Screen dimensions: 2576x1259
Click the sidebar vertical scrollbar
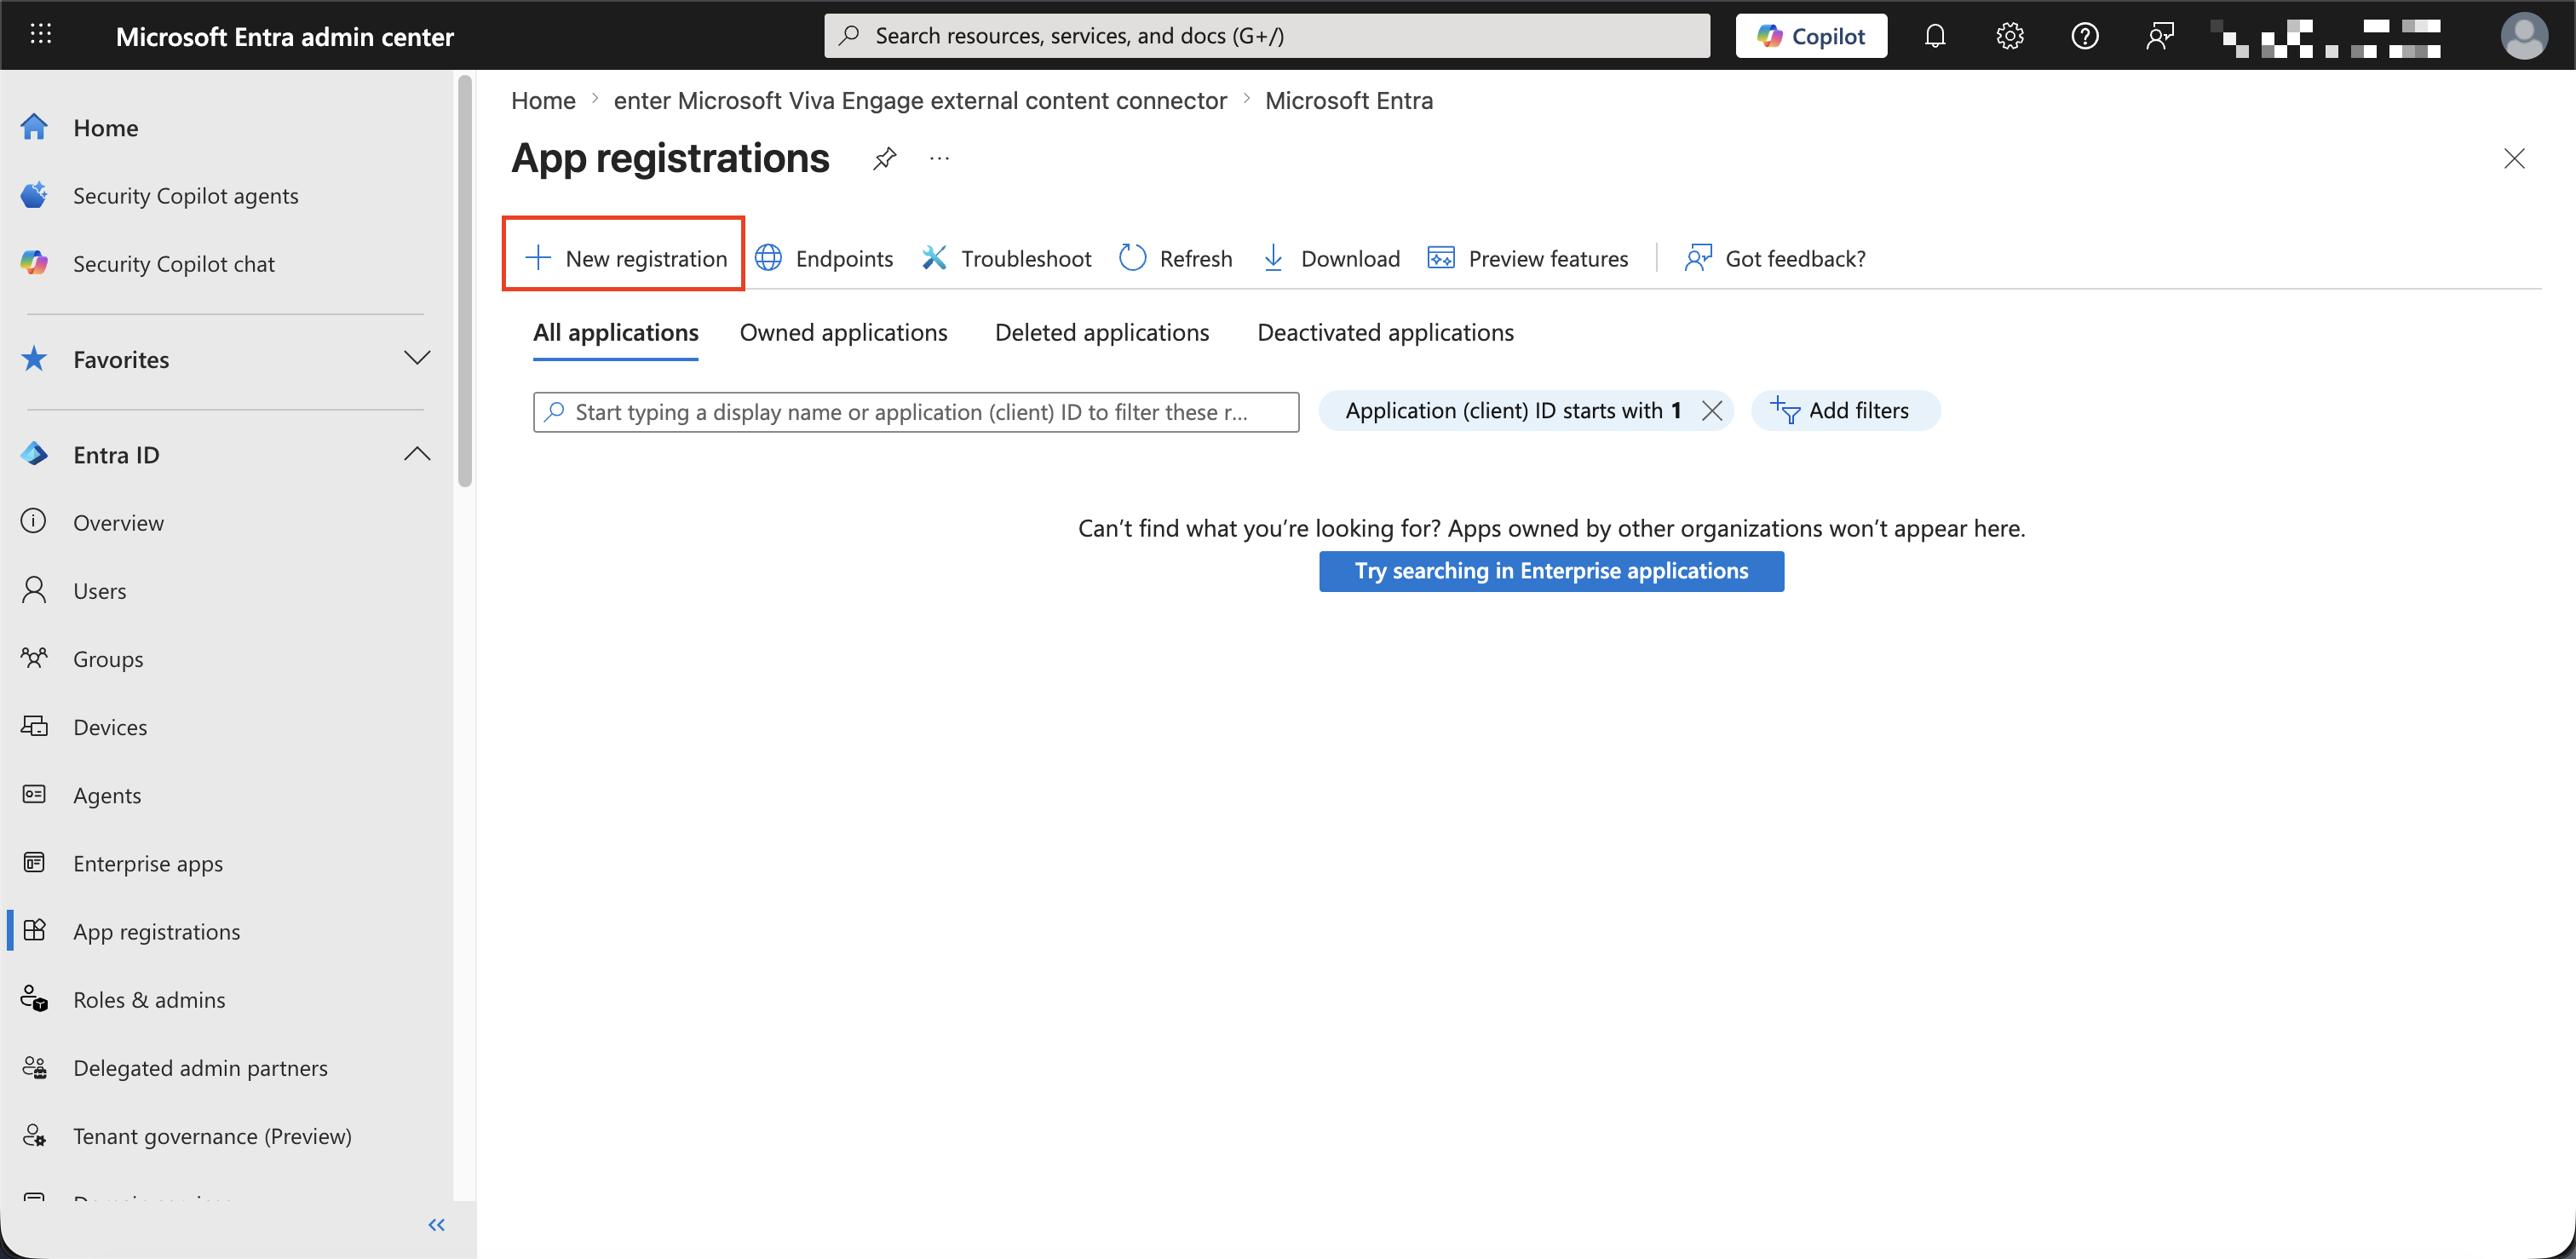pyautogui.click(x=464, y=280)
